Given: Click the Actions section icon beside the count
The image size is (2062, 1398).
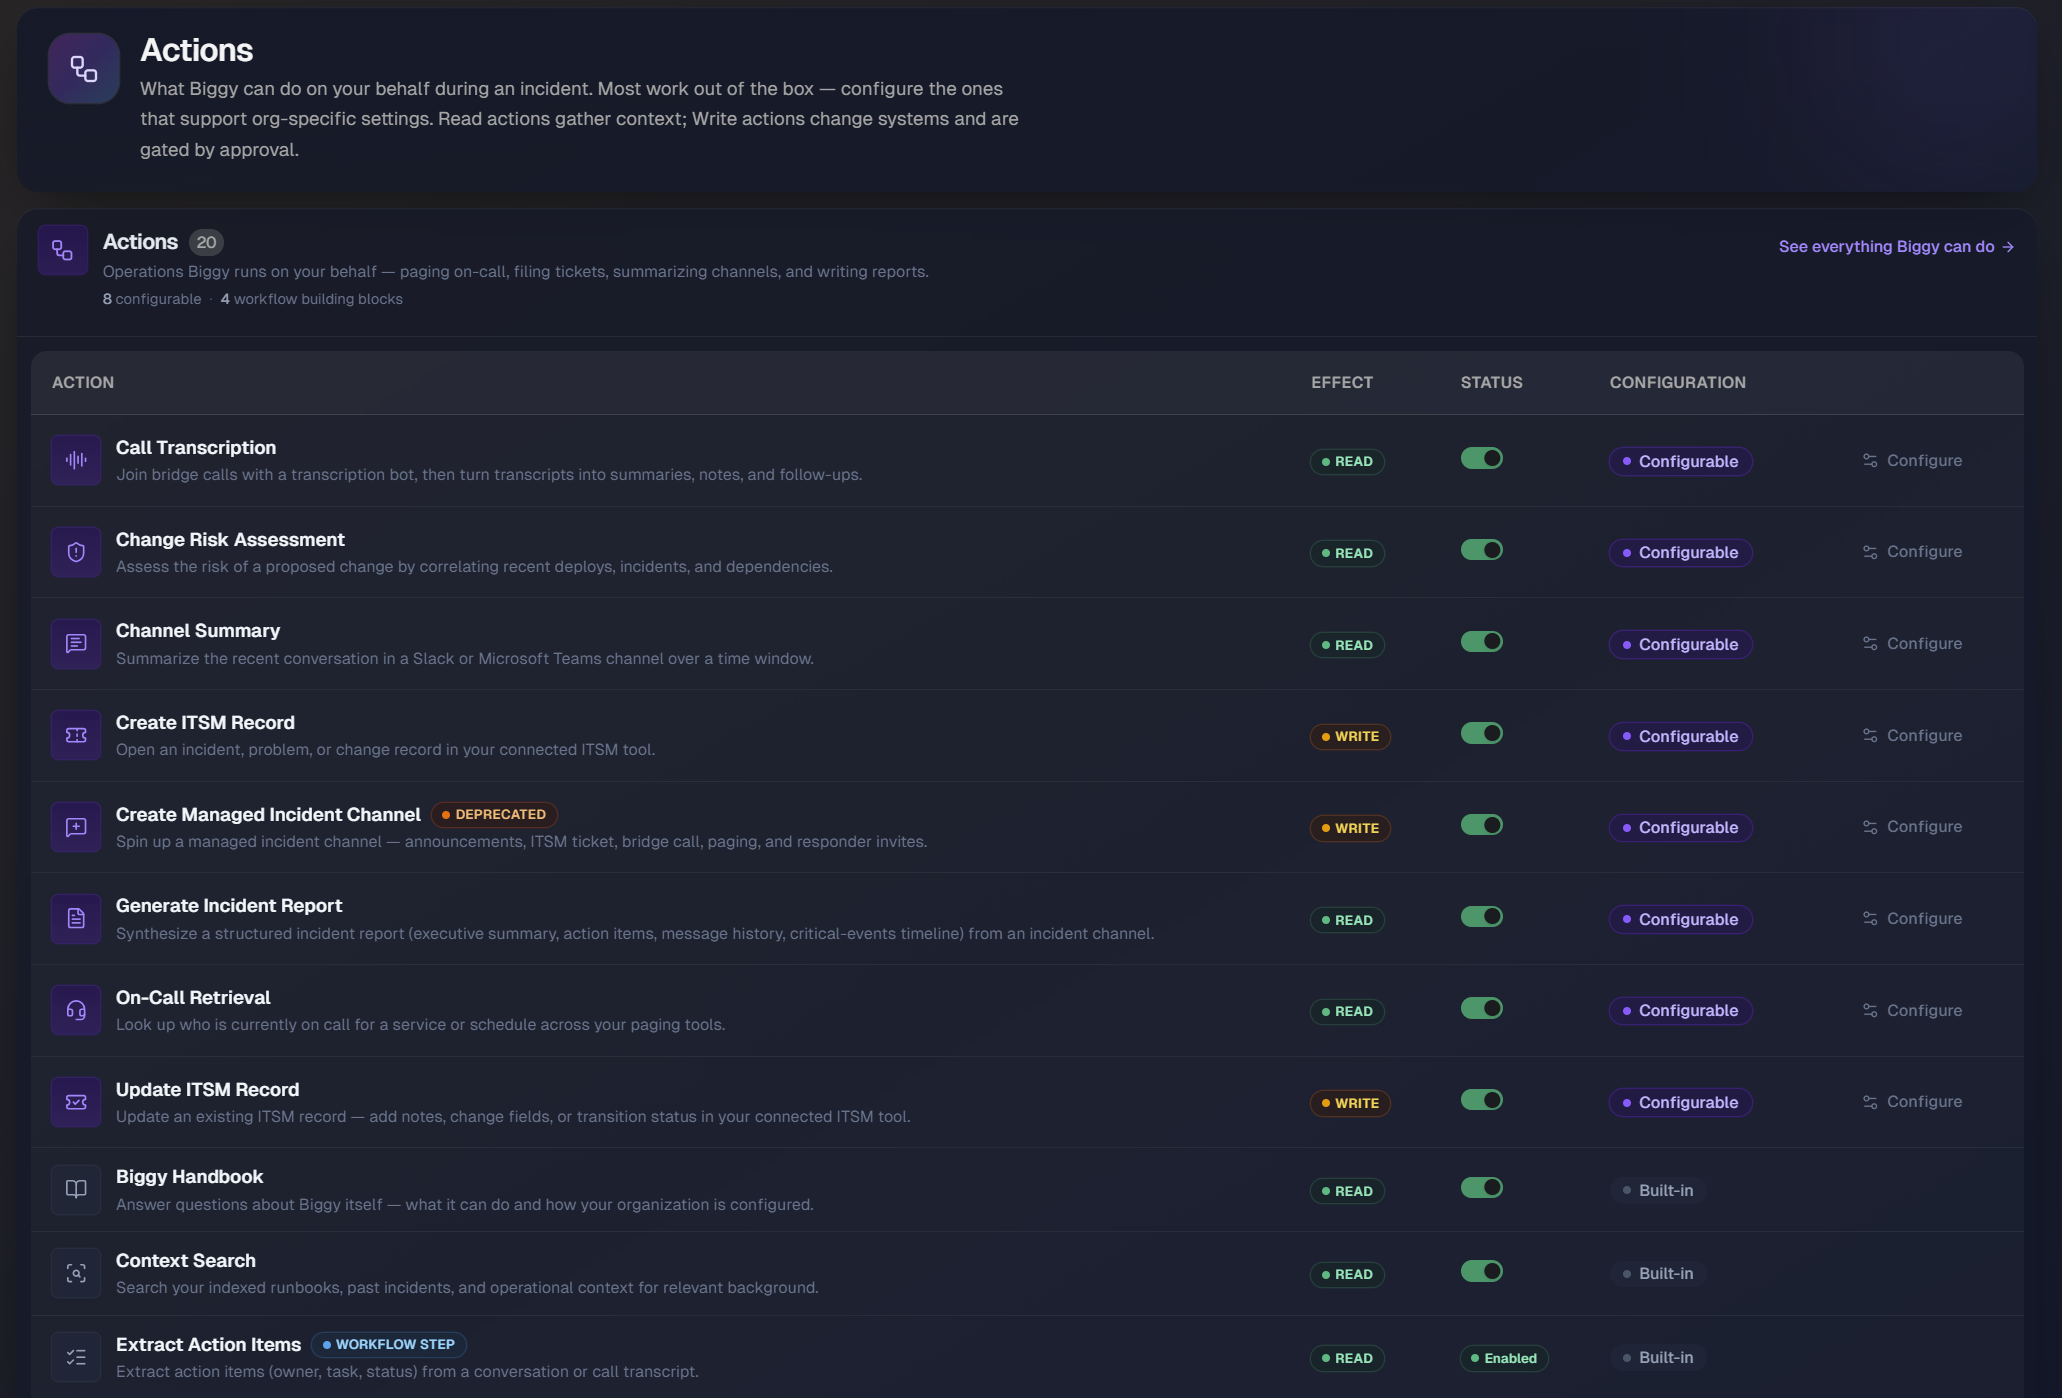Looking at the screenshot, I should pyautogui.click(x=63, y=250).
